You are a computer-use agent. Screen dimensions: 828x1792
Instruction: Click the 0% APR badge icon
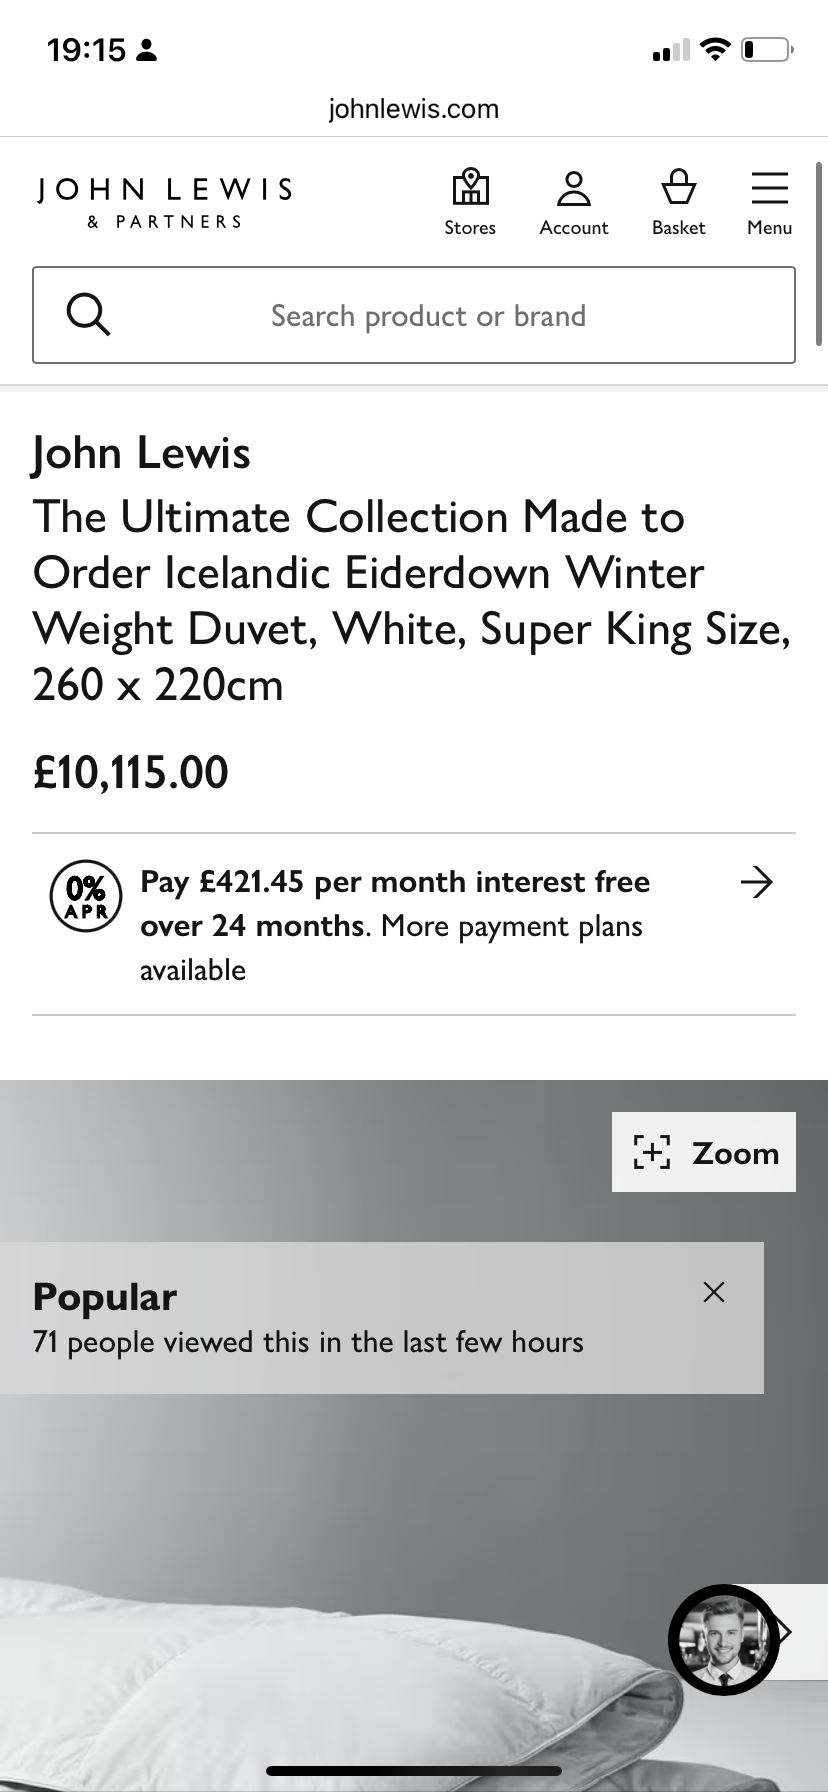click(x=86, y=895)
